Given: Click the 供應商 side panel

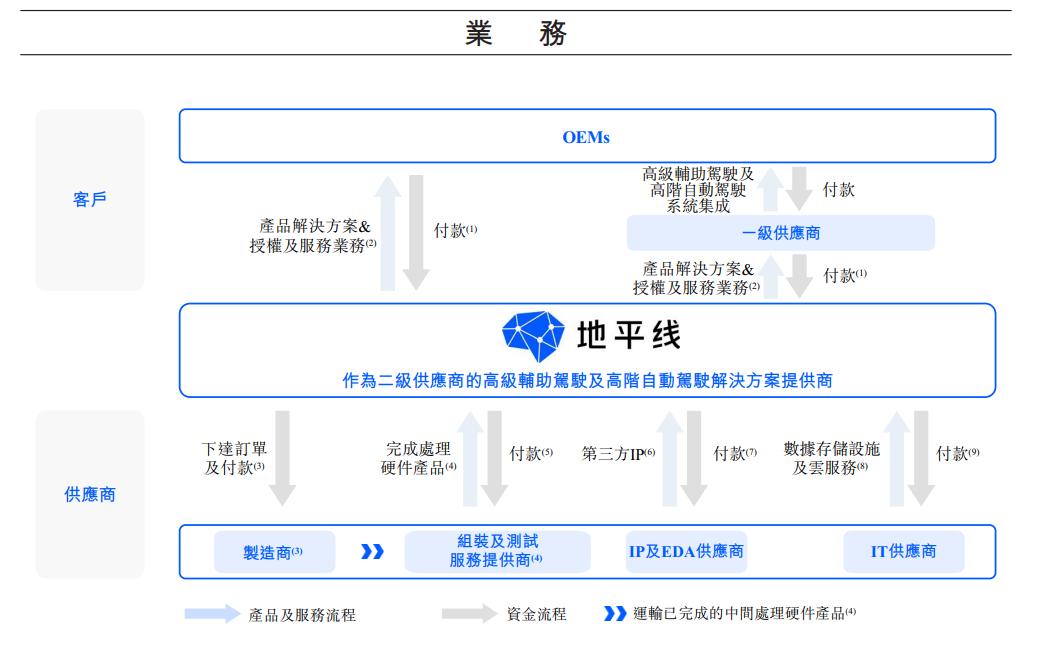Looking at the screenshot, I should click(90, 494).
